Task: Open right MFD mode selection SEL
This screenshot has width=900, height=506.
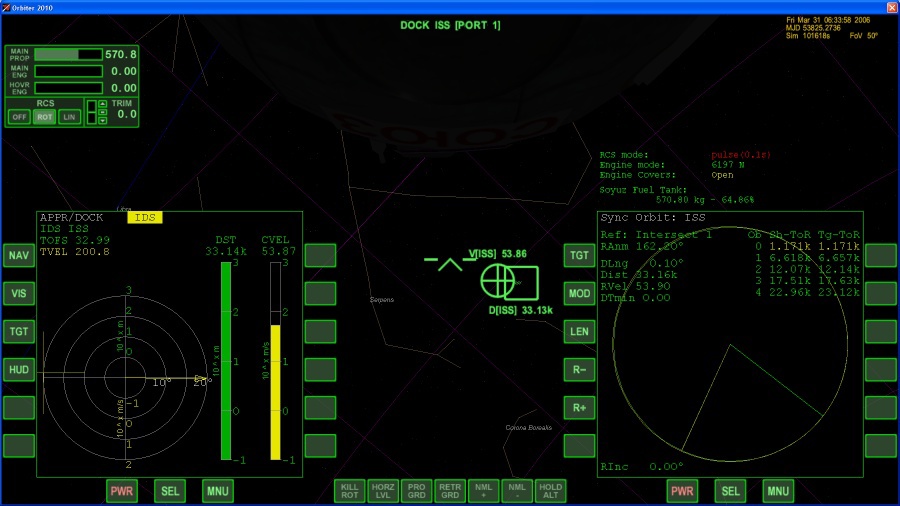Action: pyautogui.click(x=730, y=491)
